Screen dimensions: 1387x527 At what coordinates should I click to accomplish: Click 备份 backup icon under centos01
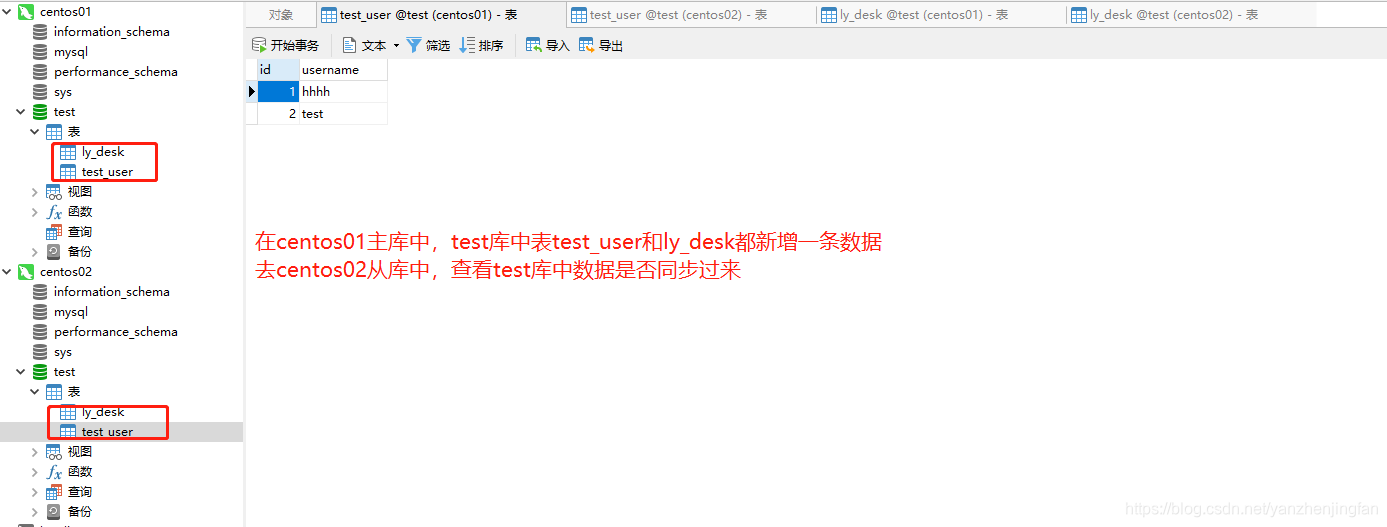tap(54, 252)
